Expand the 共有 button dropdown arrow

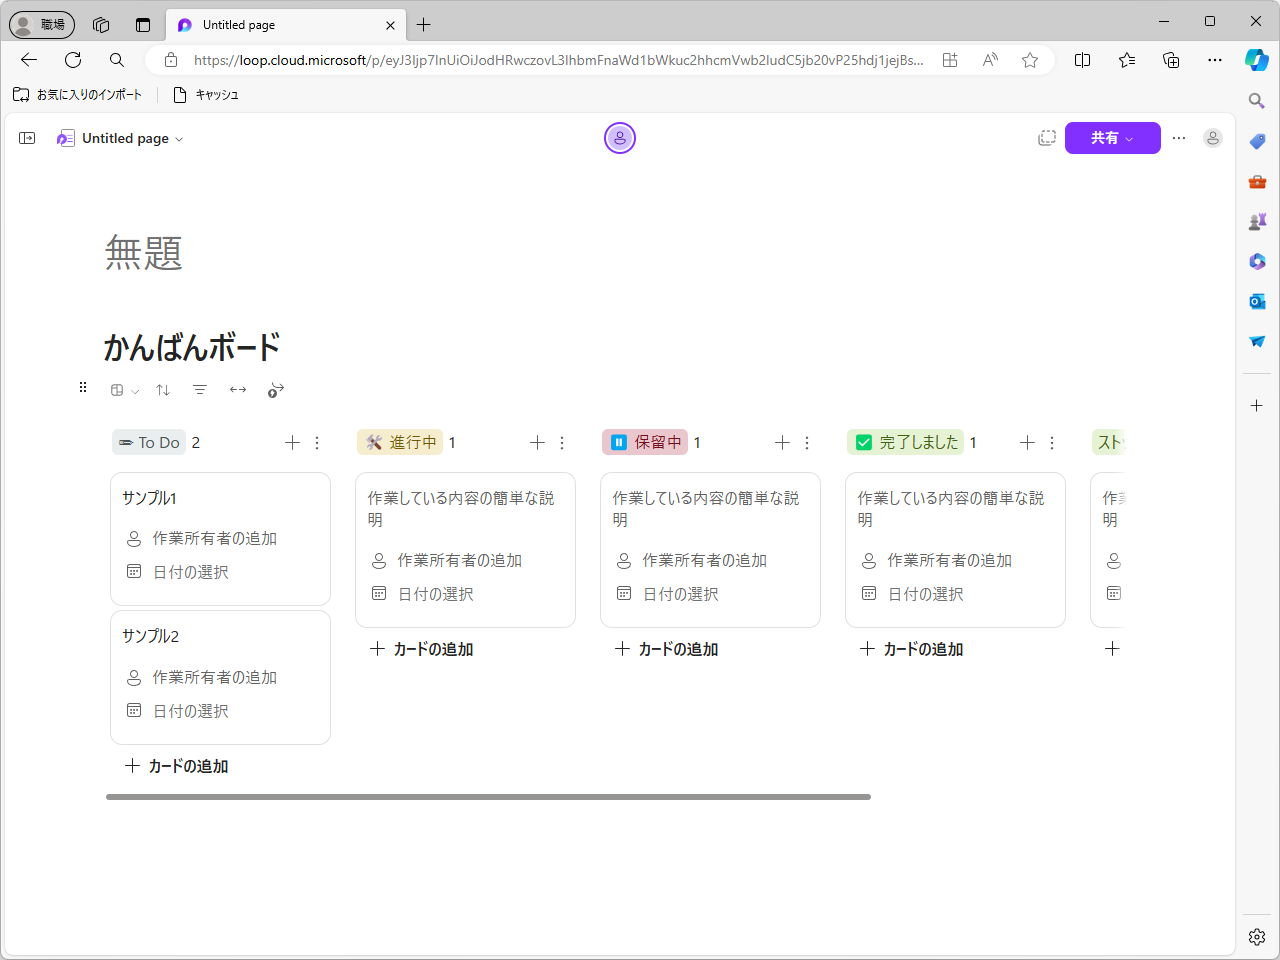pyautogui.click(x=1138, y=138)
